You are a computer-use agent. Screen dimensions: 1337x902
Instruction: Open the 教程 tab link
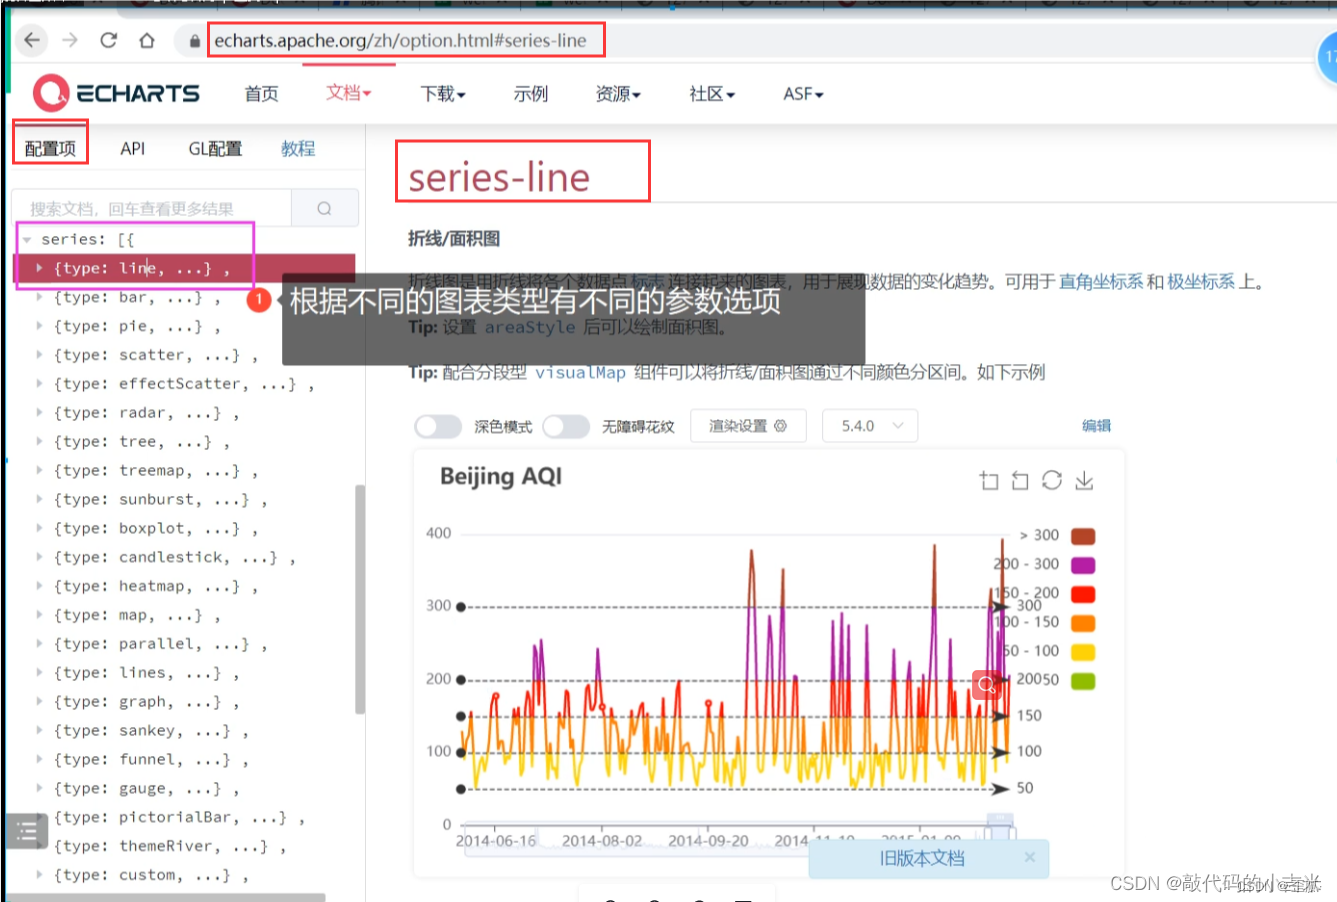[x=298, y=149]
